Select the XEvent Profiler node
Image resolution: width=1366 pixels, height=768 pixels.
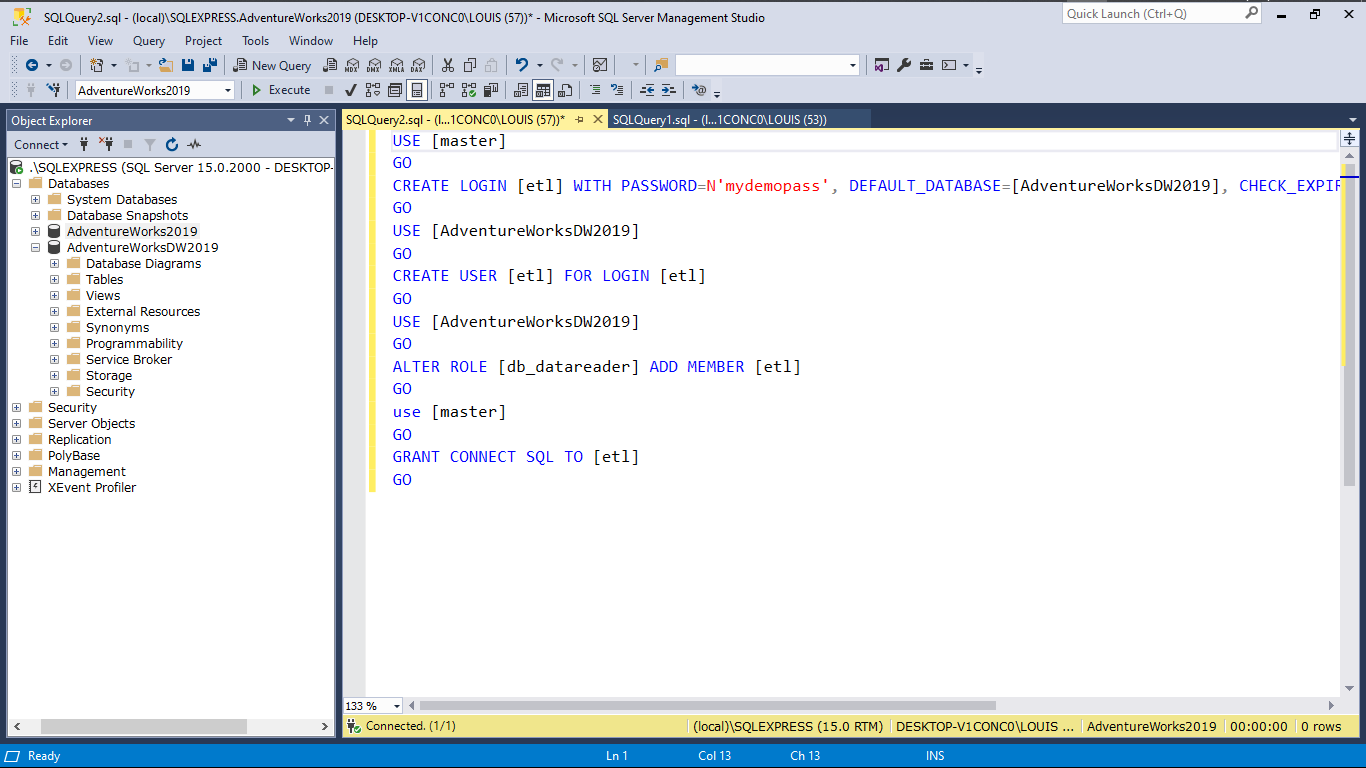tap(92, 487)
